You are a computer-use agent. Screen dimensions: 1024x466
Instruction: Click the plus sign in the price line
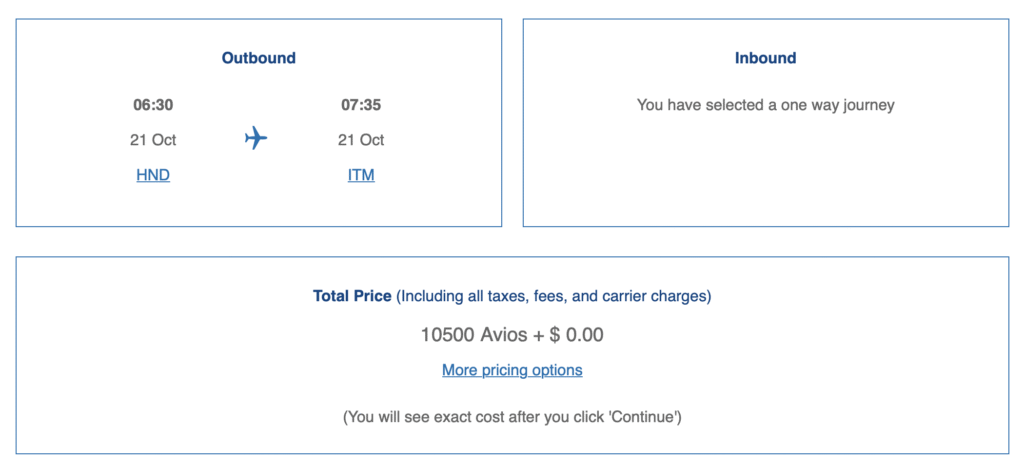click(x=539, y=334)
